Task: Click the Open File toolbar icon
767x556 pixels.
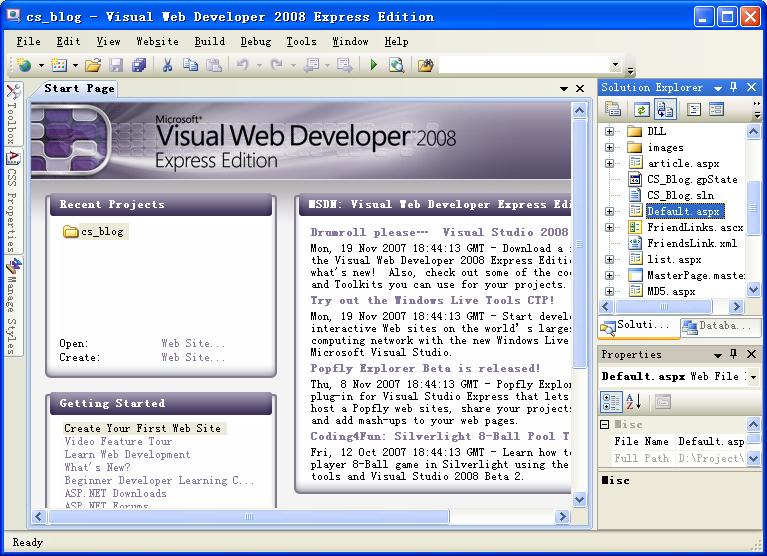Action: [x=92, y=65]
